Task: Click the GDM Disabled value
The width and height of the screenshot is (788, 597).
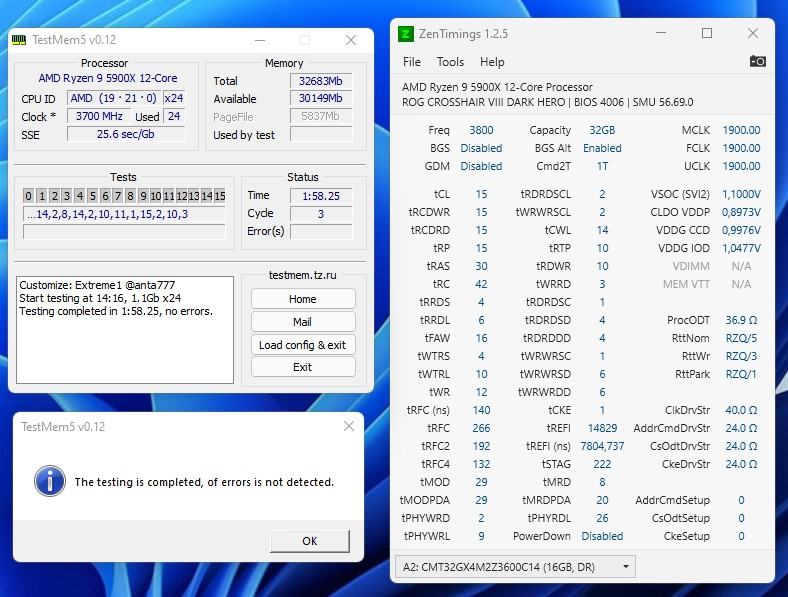Action: 481,166
